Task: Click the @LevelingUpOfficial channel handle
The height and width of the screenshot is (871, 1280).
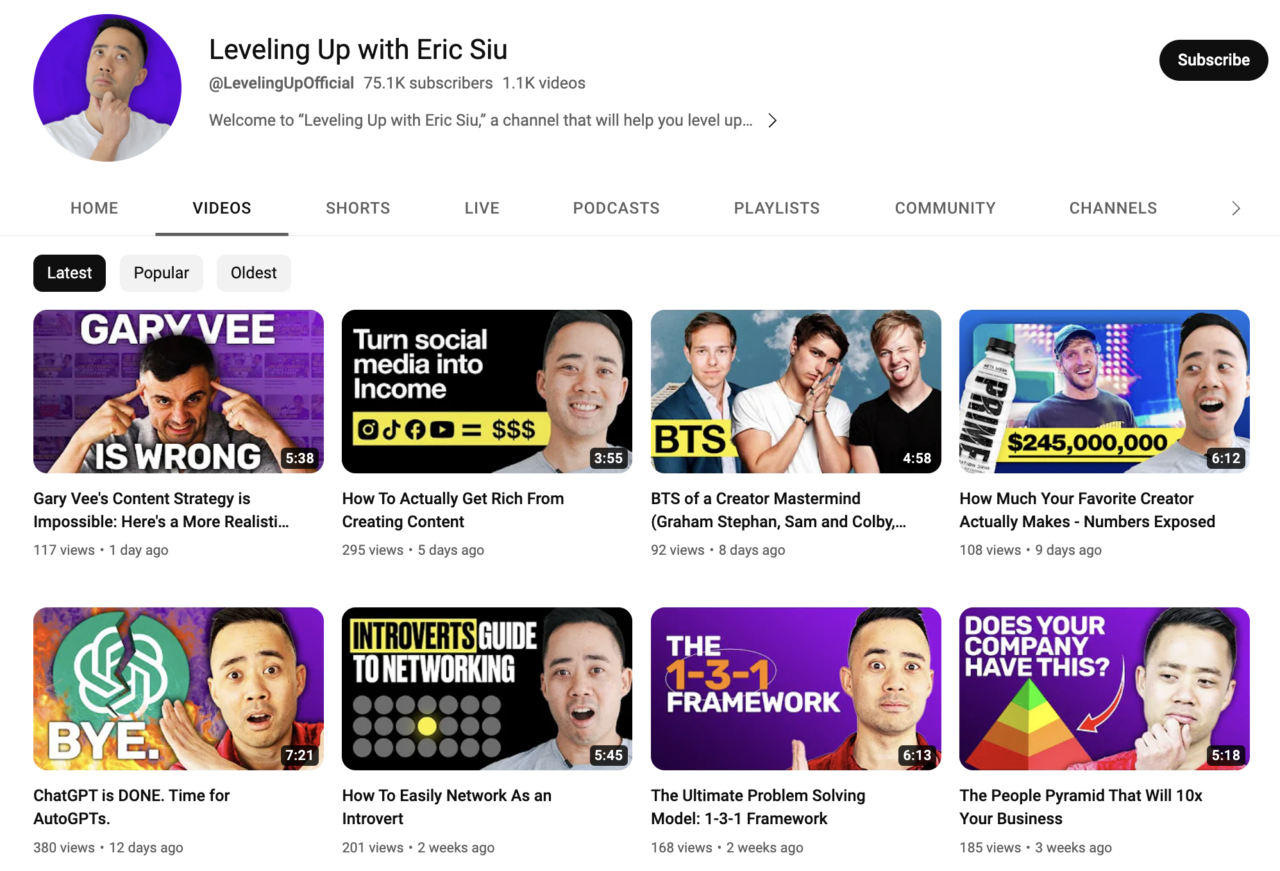Action: (x=281, y=83)
